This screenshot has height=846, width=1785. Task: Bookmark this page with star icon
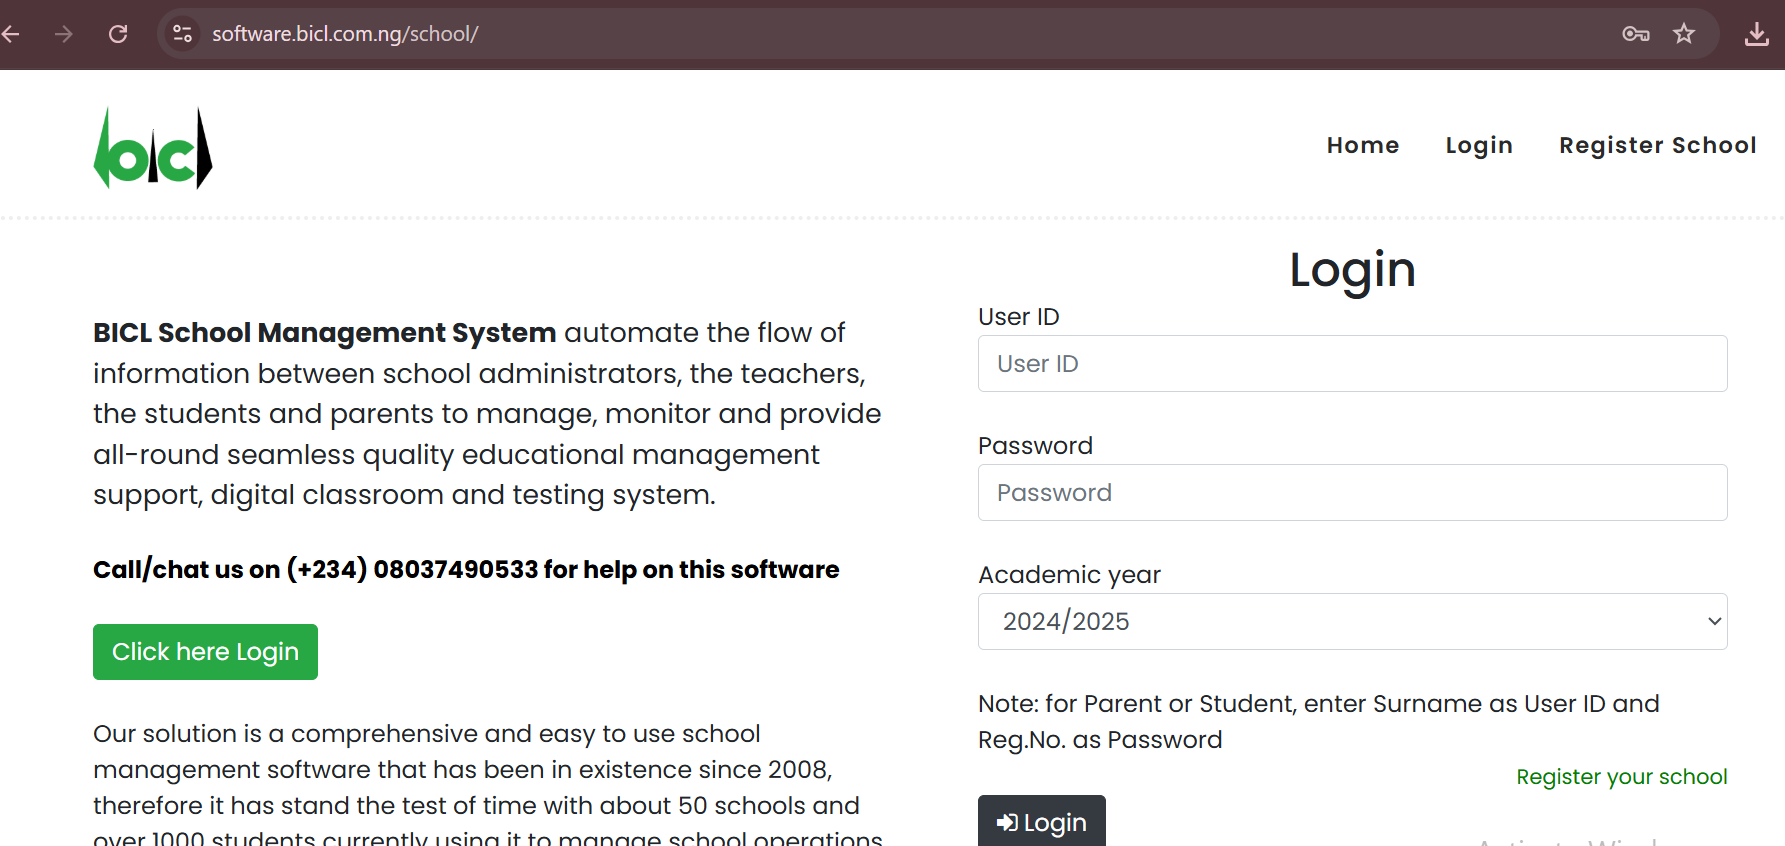(x=1684, y=34)
